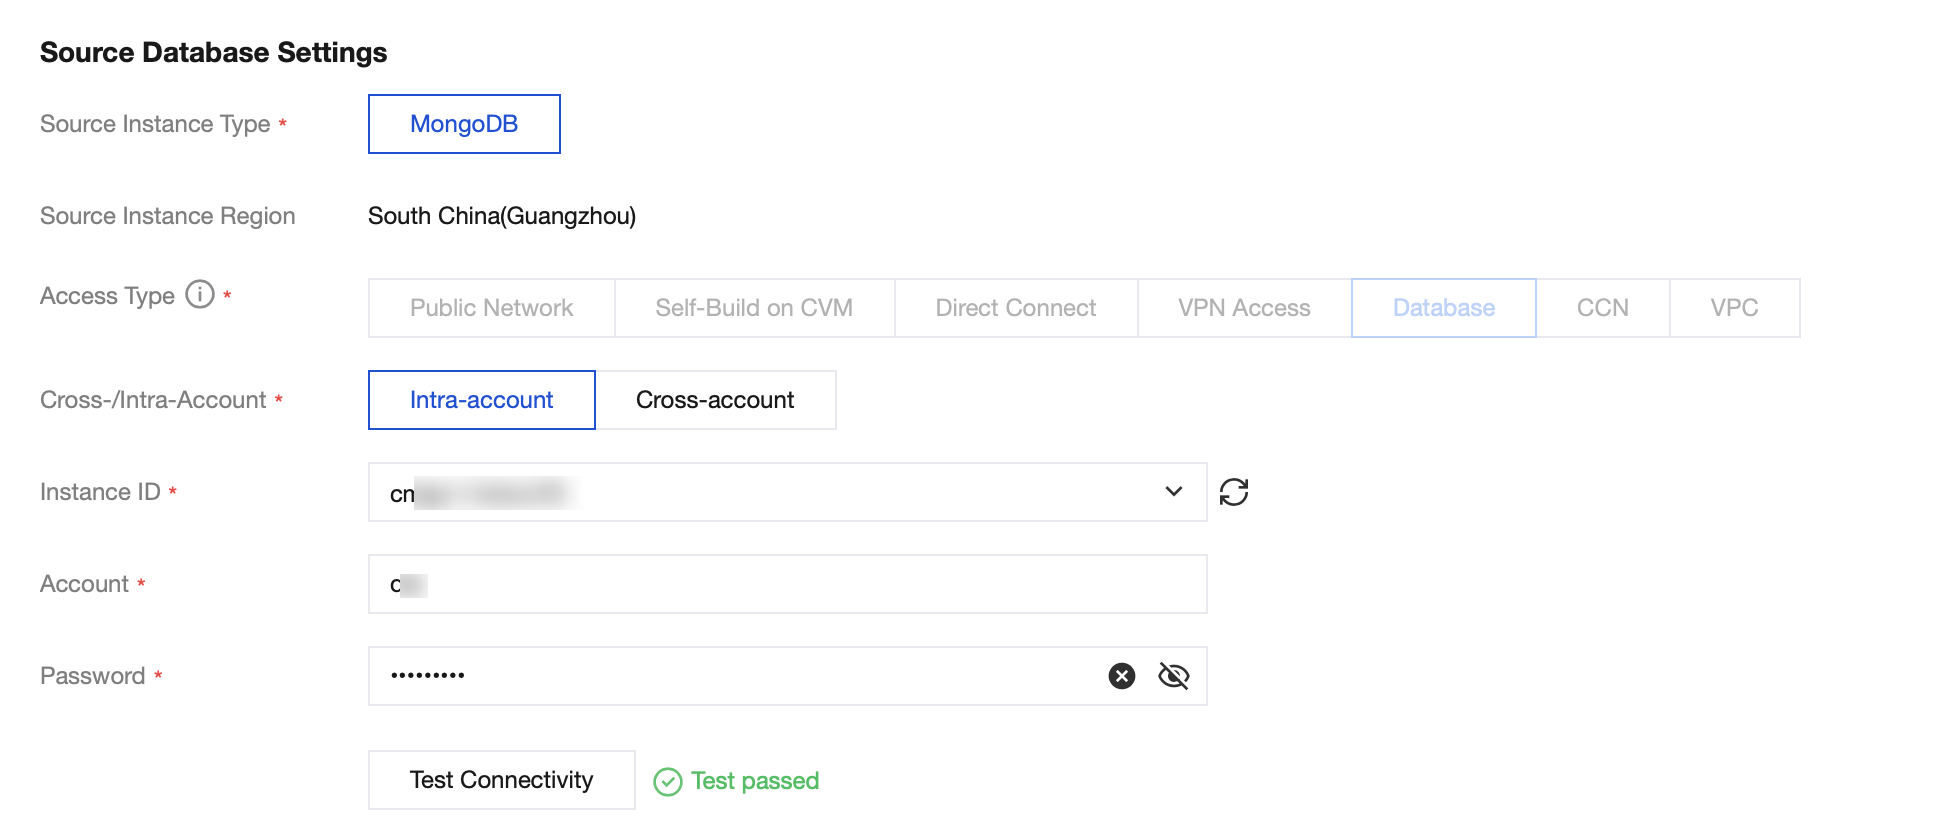
Task: Click the Access Type info icon
Action: coord(200,295)
